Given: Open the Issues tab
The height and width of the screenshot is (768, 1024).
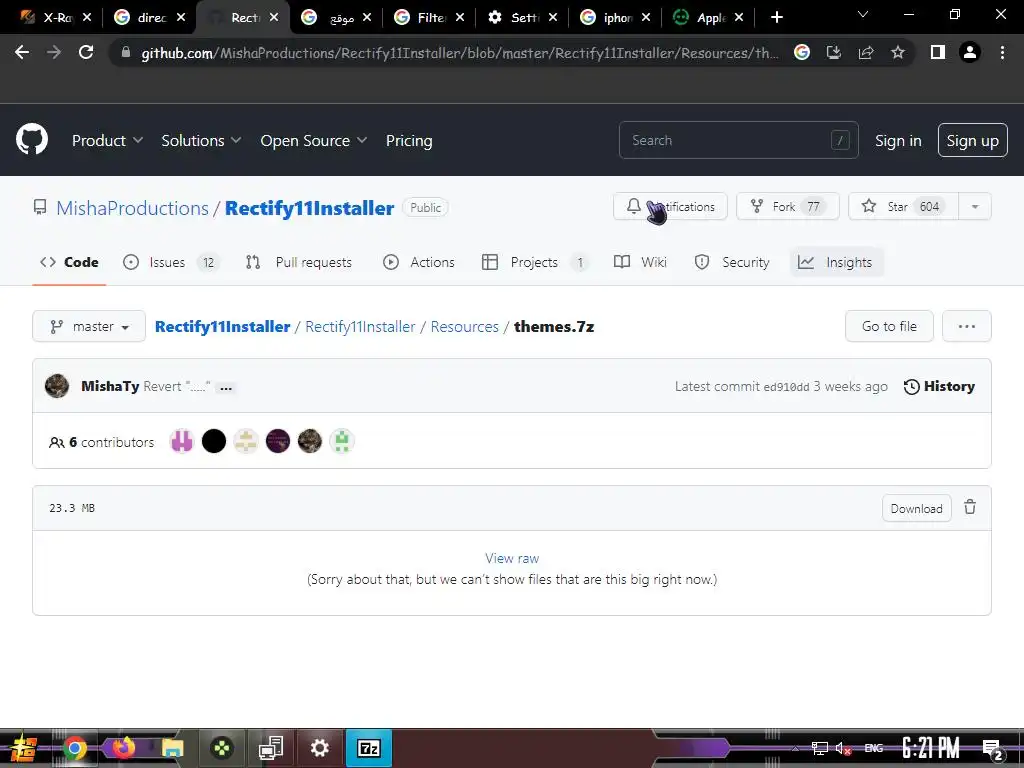Looking at the screenshot, I should 171,262.
